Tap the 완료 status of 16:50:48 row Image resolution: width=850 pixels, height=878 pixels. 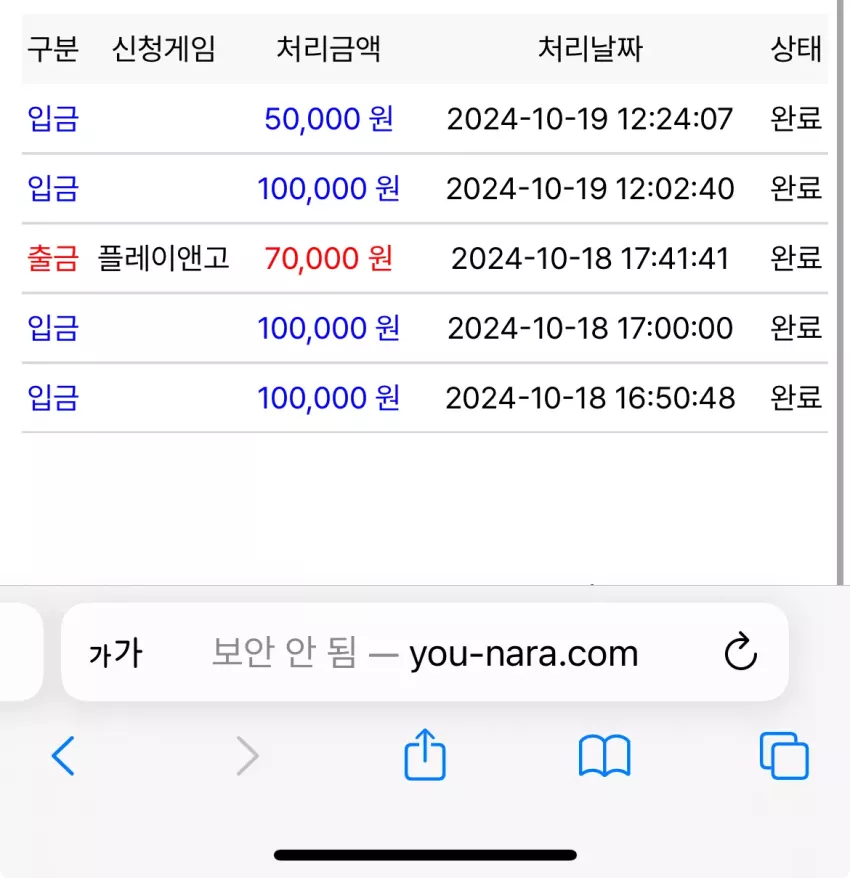click(x=796, y=398)
